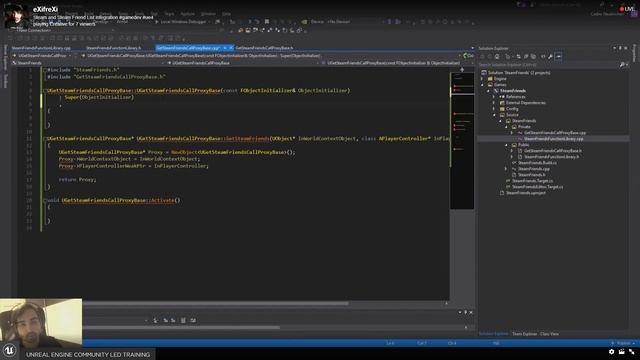Click Collapse All in Solution Explorer toolbar
640x360 pixels.
point(526,56)
